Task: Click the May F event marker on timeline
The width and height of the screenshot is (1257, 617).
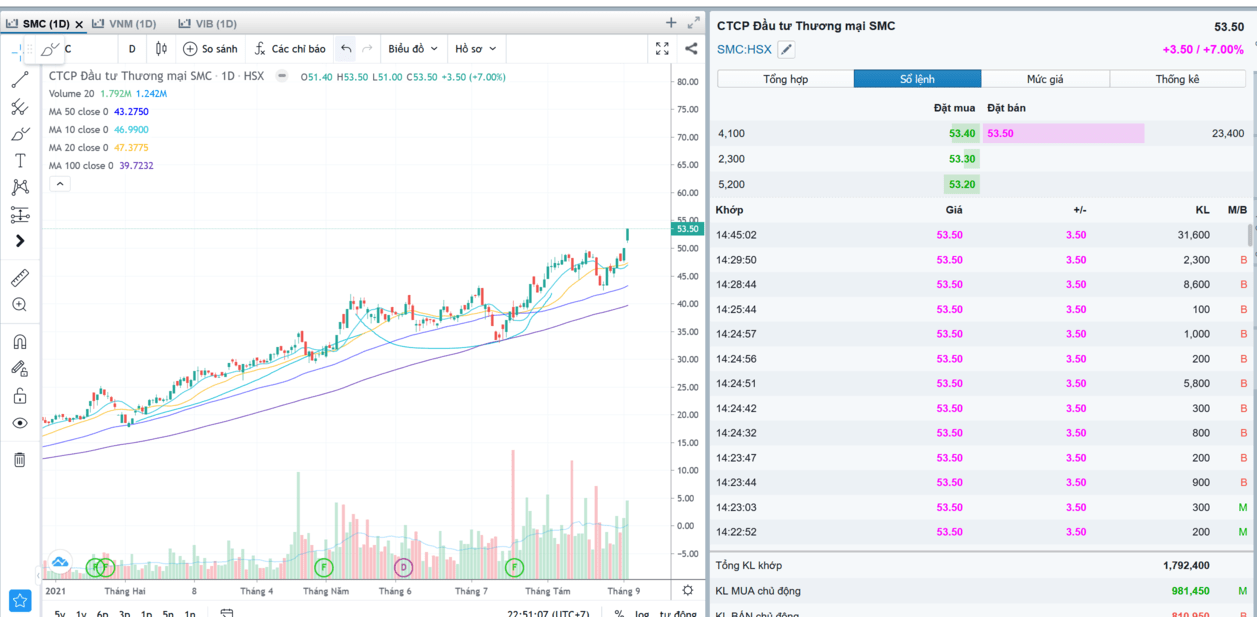Action: pos(323,567)
